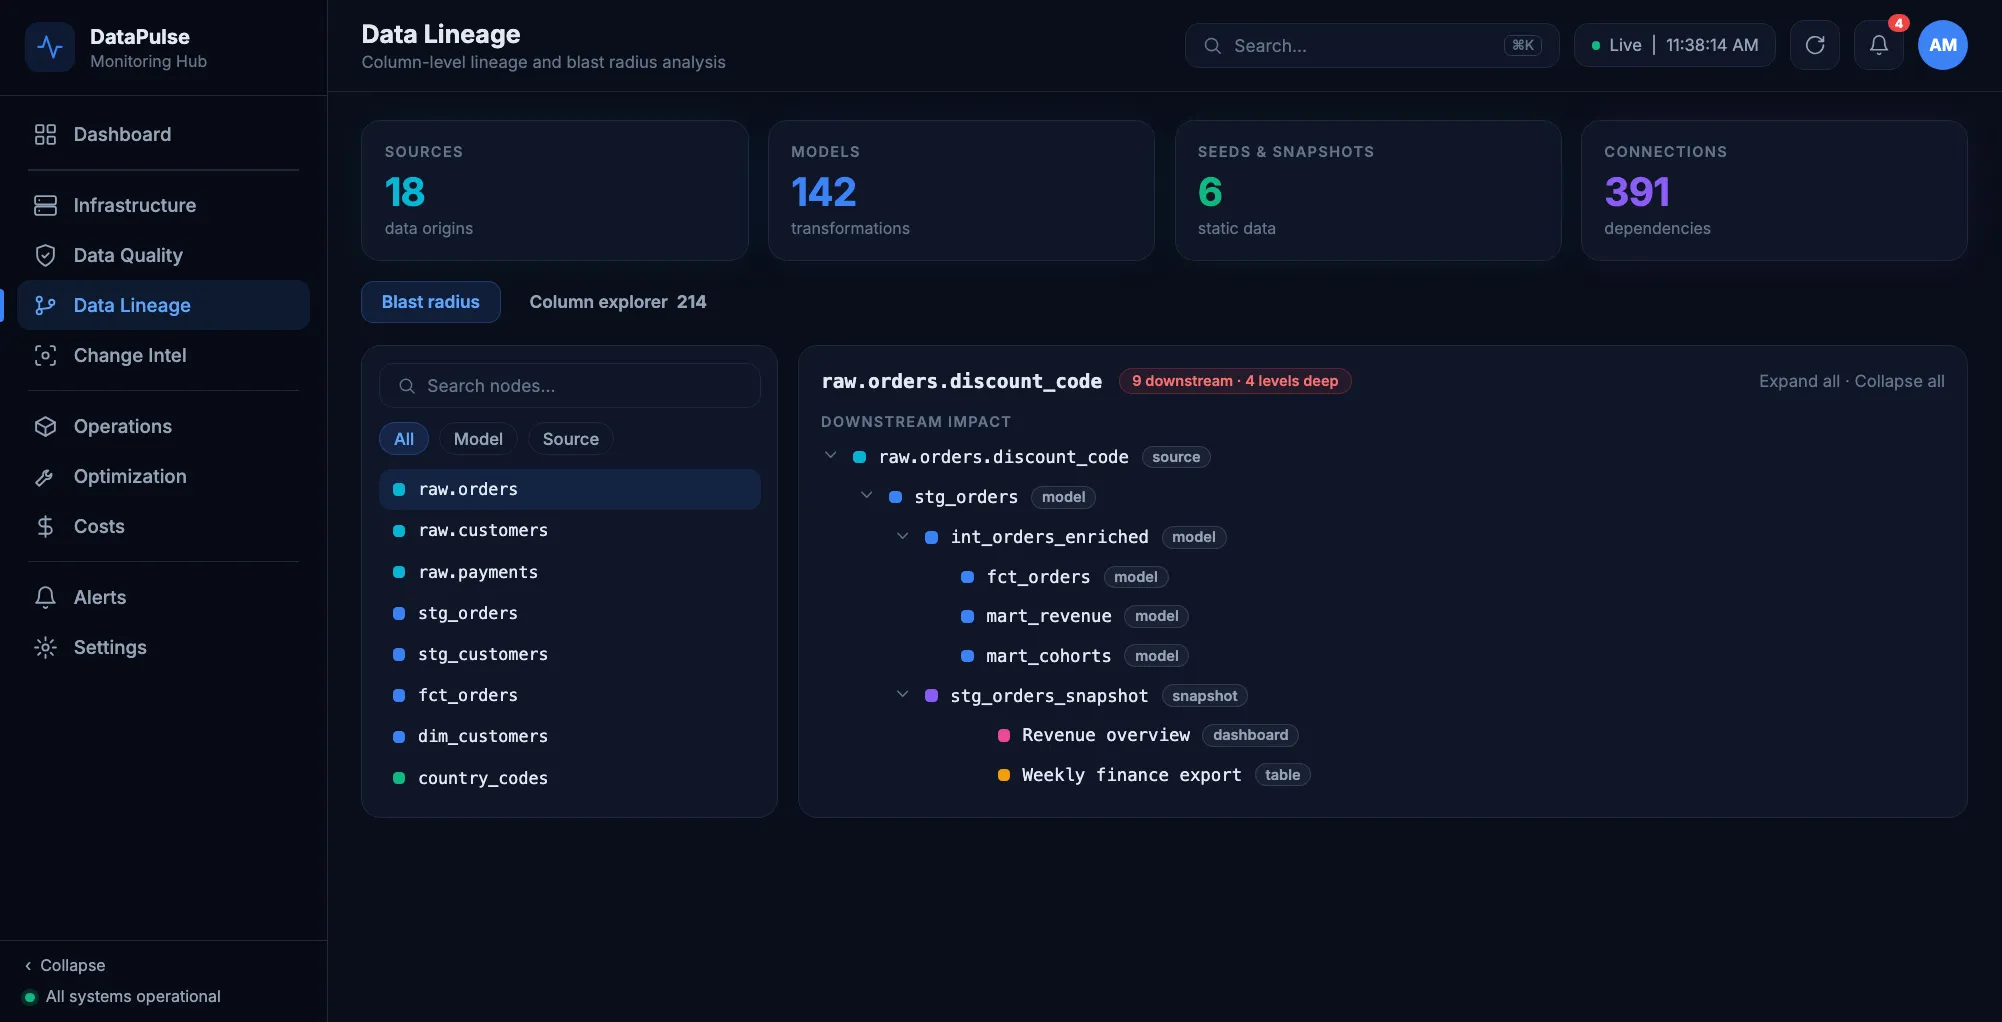
Task: Click the Change Intel scan icon
Action: click(45, 355)
